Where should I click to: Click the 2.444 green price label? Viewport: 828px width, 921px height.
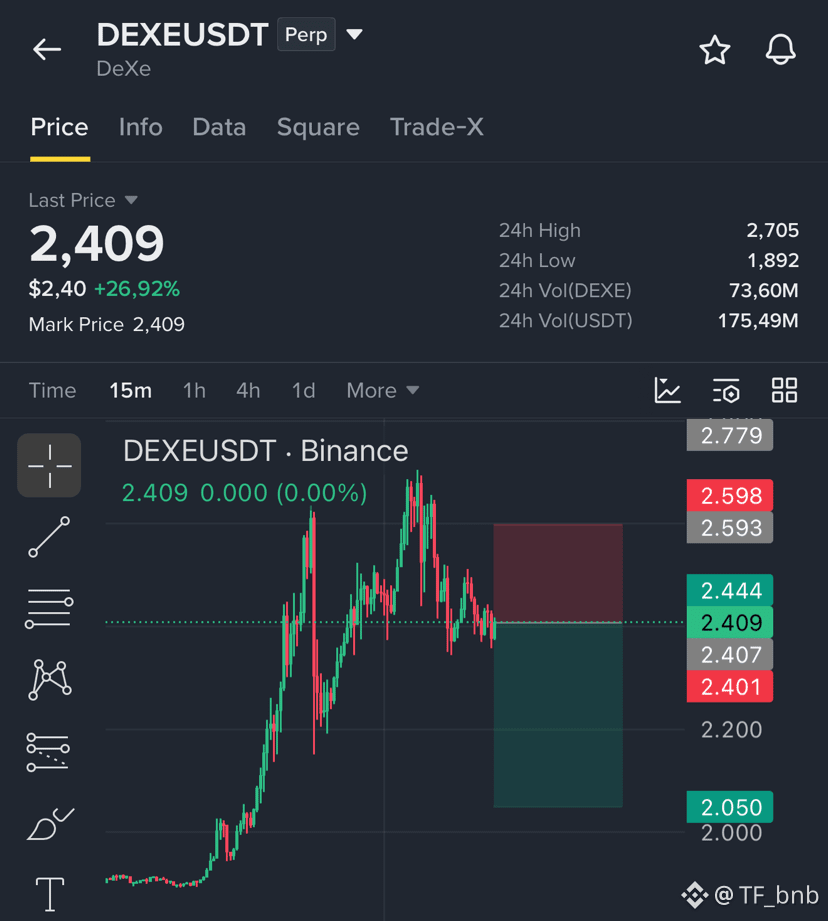tap(730, 590)
